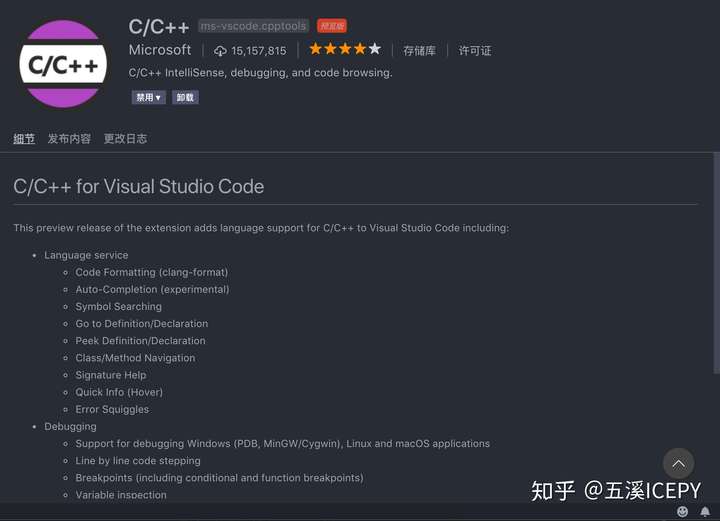Viewport: 720px width, 521px height.
Task: Click the 'C/C++ for Visual Studio Code' heading
Action: click(x=139, y=186)
